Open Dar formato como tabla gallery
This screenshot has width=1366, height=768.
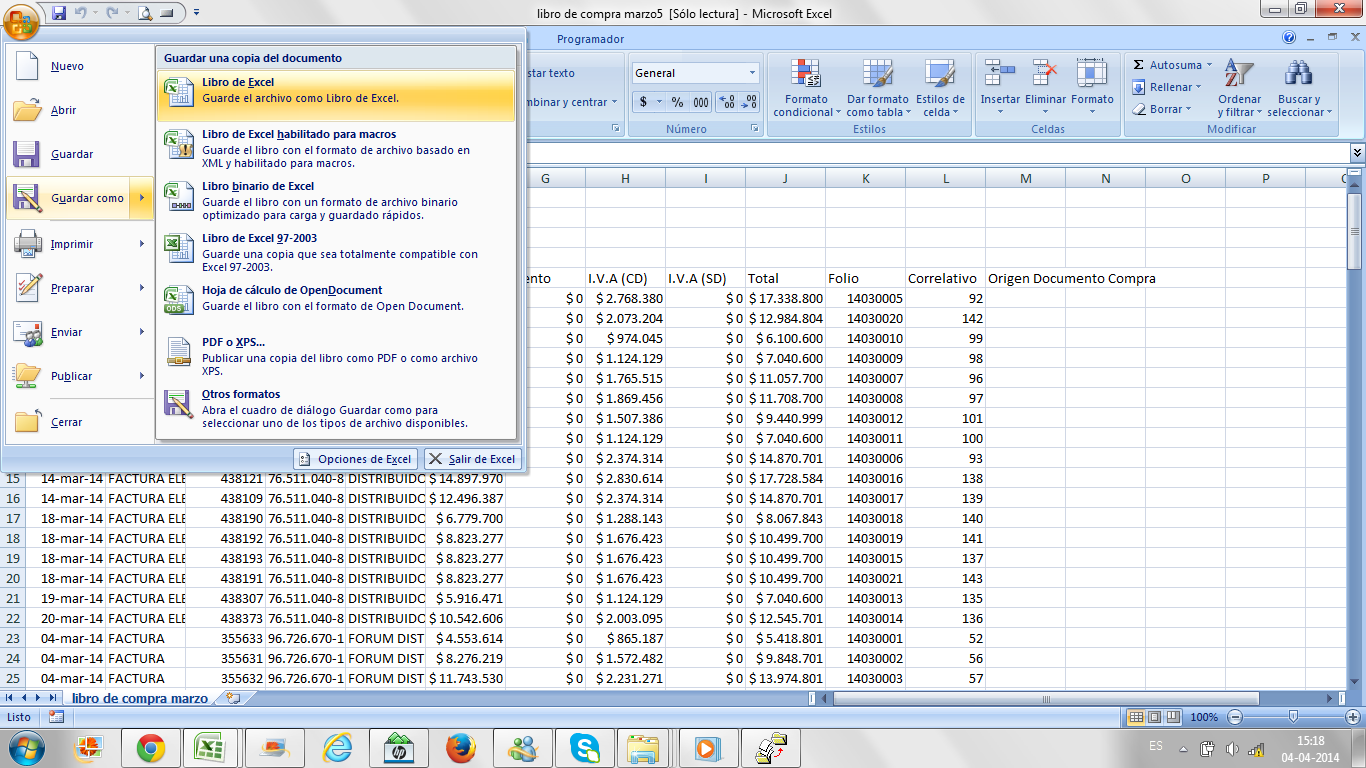877,88
